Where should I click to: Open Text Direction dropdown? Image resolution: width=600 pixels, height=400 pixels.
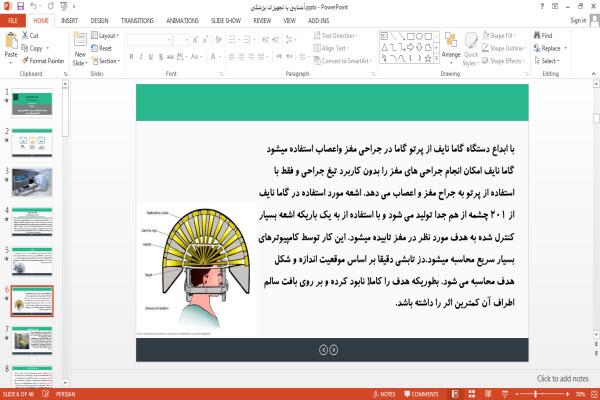pos(335,36)
